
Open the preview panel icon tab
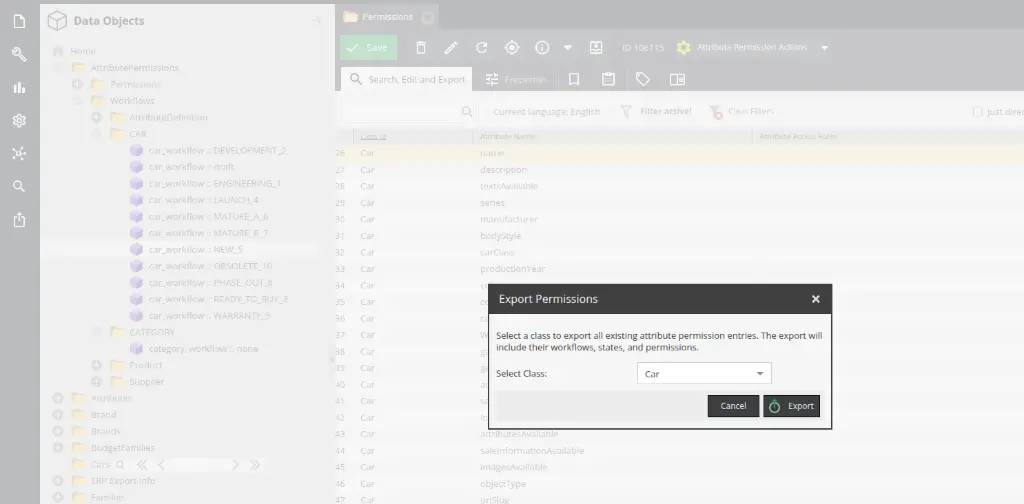tap(677, 79)
